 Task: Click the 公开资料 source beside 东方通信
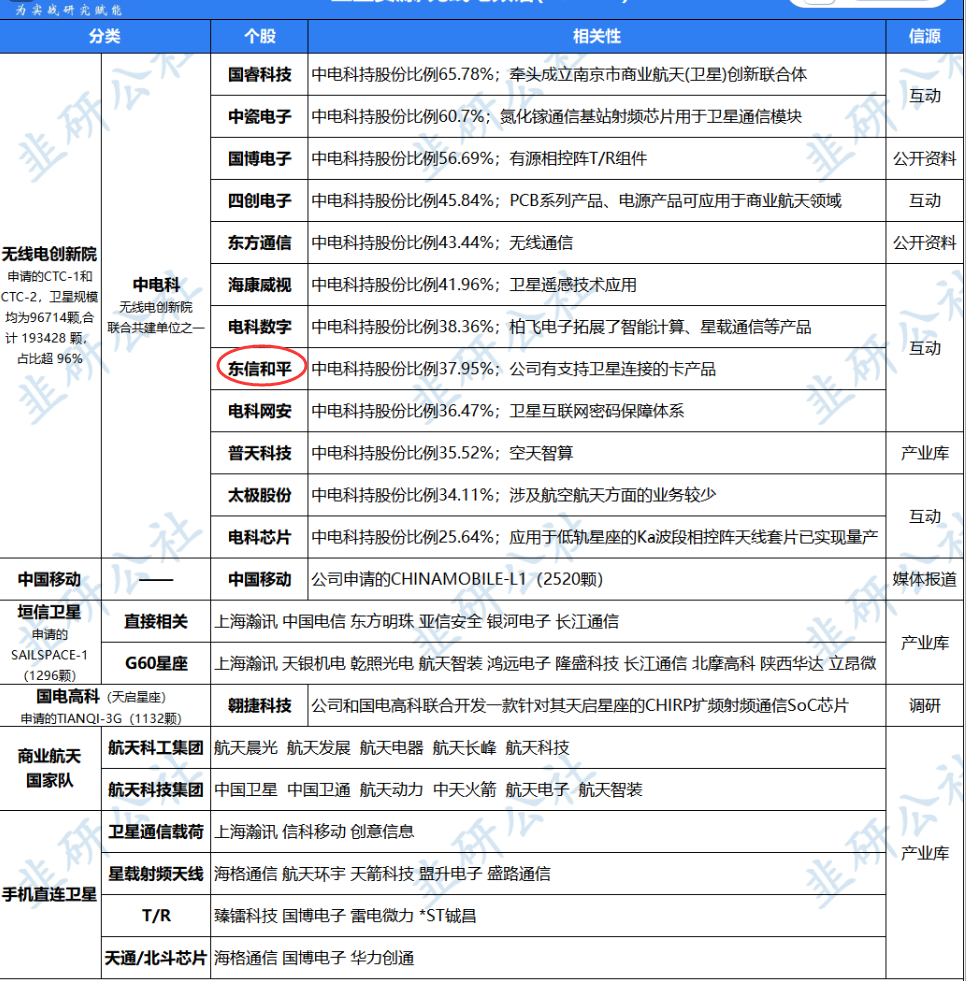[925, 243]
